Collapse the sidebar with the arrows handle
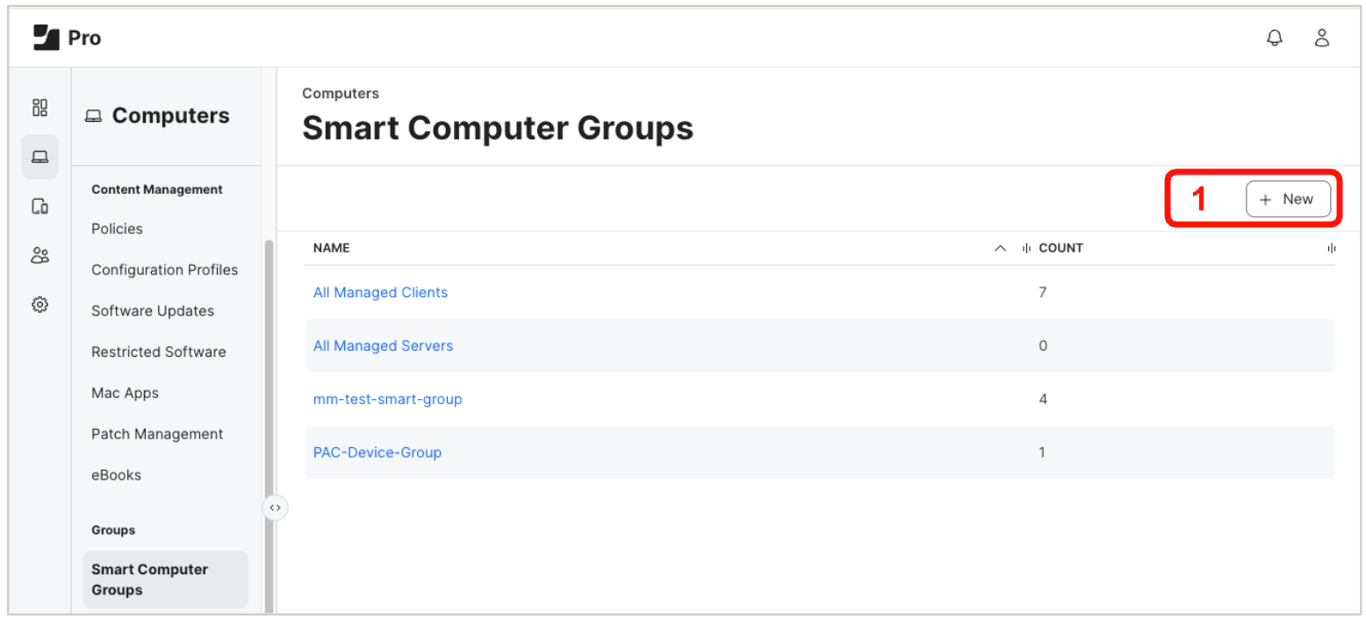This screenshot has width=1366, height=619. click(x=275, y=508)
